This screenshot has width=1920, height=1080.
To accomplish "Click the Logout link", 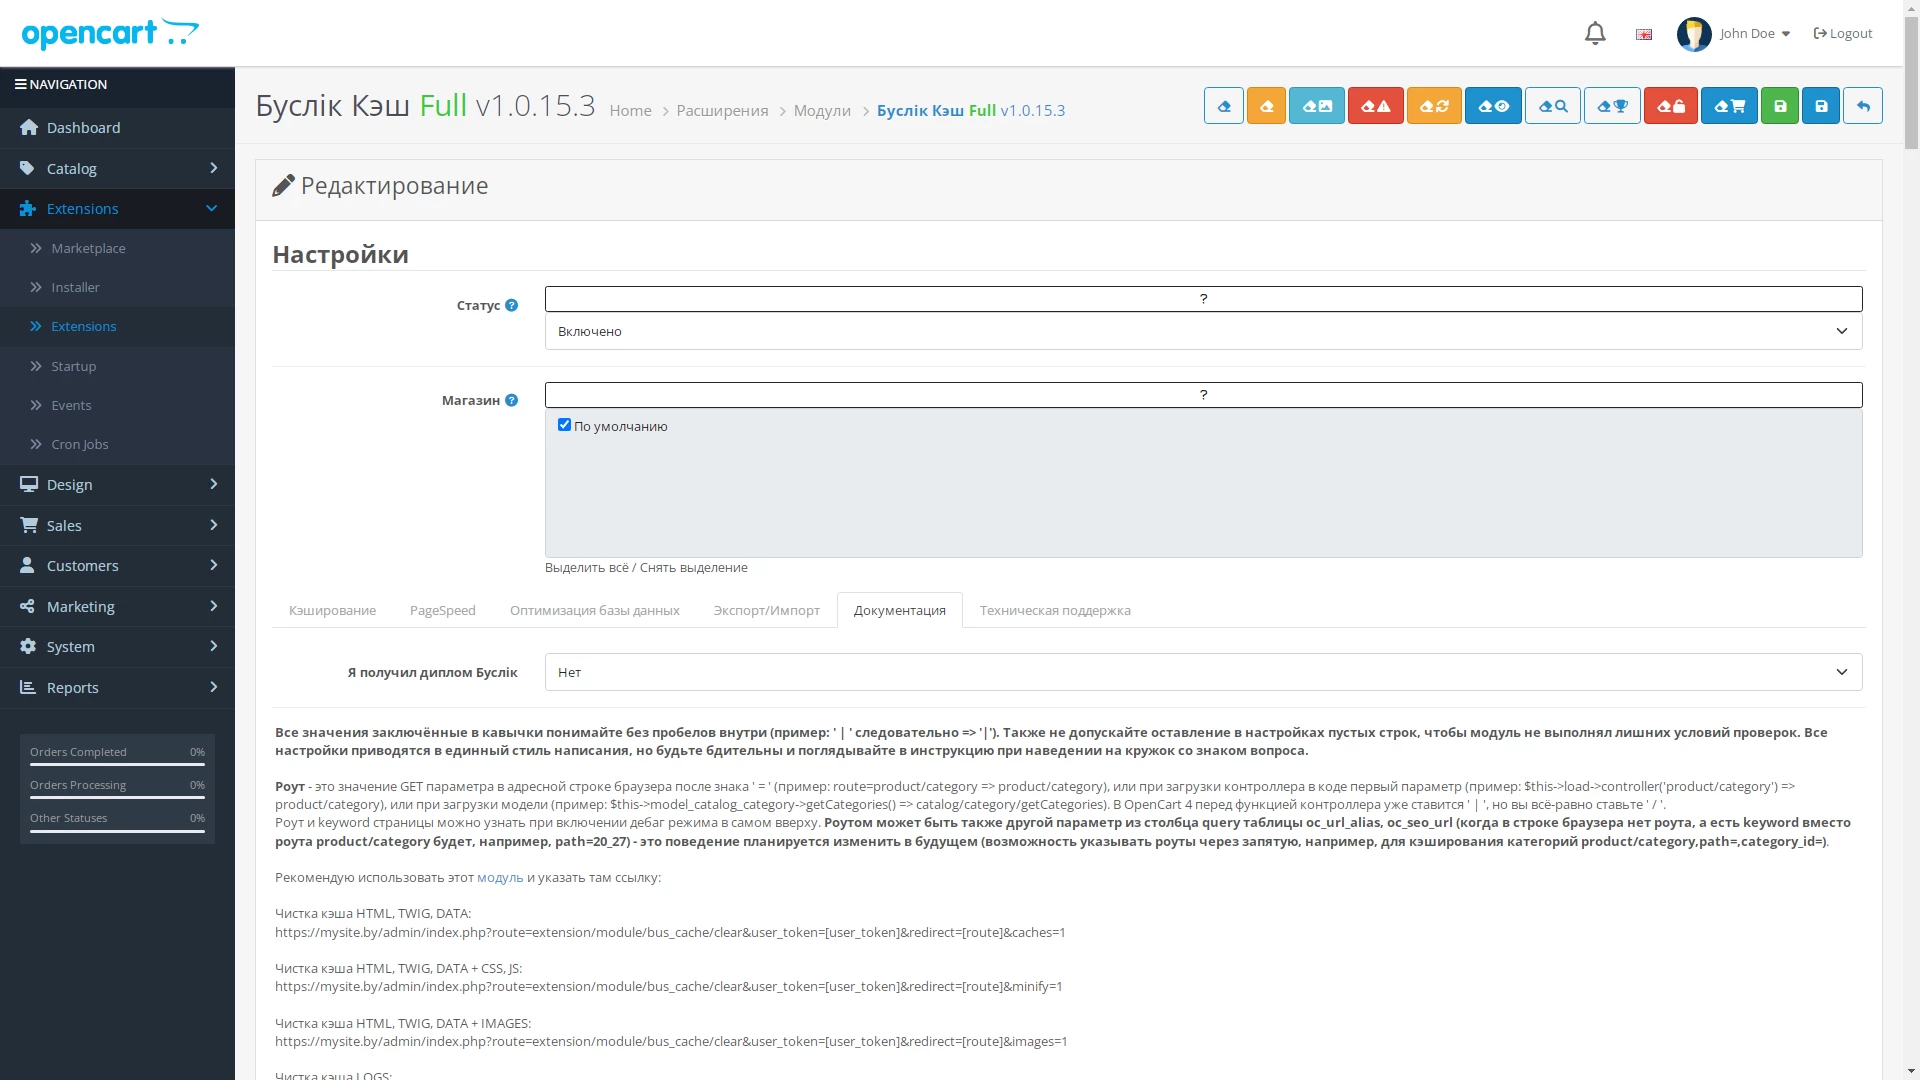I will pos(1843,34).
